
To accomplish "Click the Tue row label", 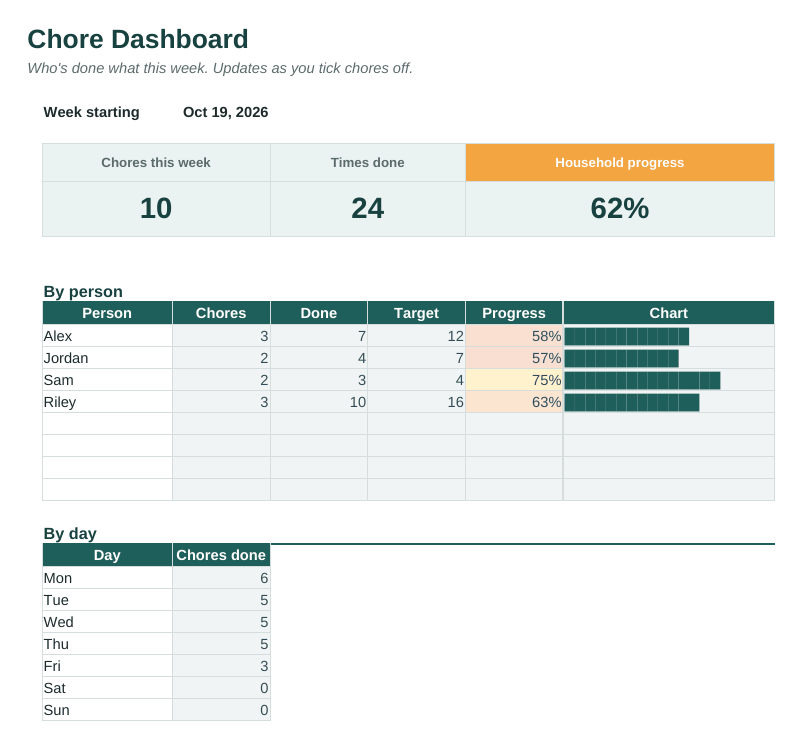I will (108, 600).
